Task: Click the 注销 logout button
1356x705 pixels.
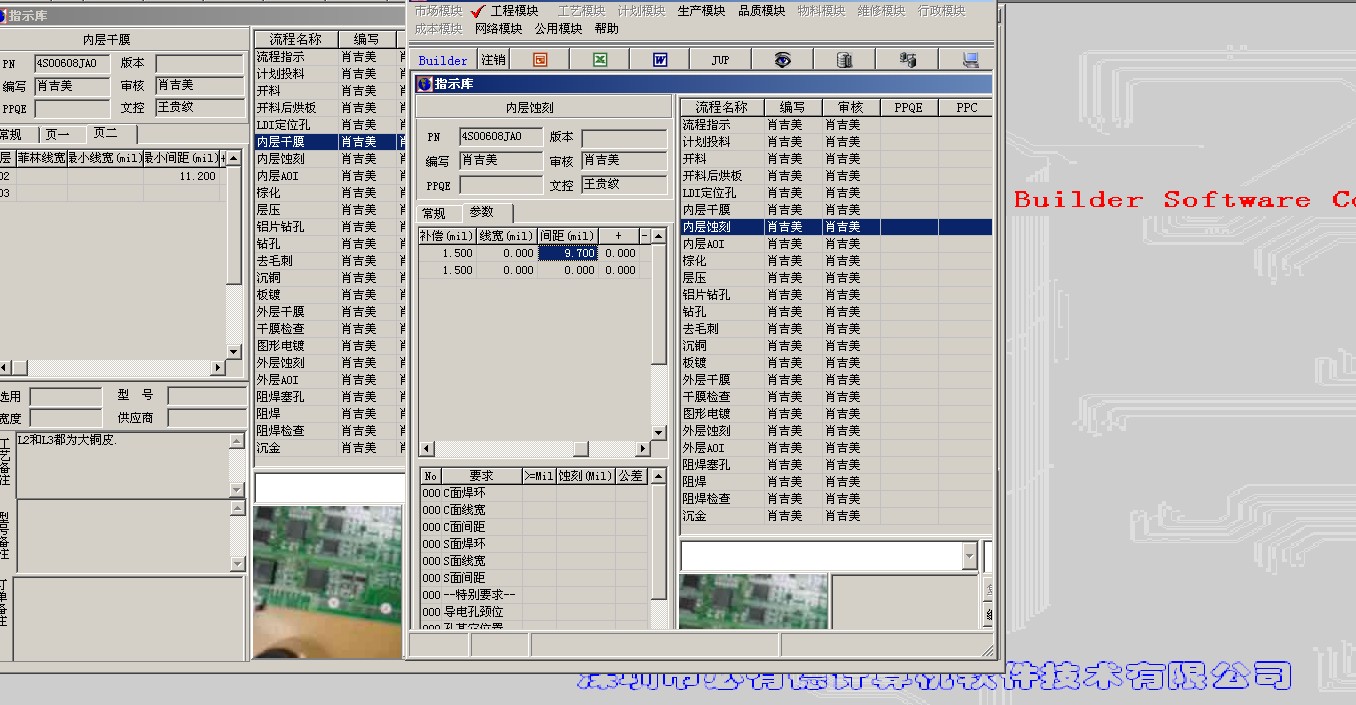Action: pyautogui.click(x=493, y=60)
